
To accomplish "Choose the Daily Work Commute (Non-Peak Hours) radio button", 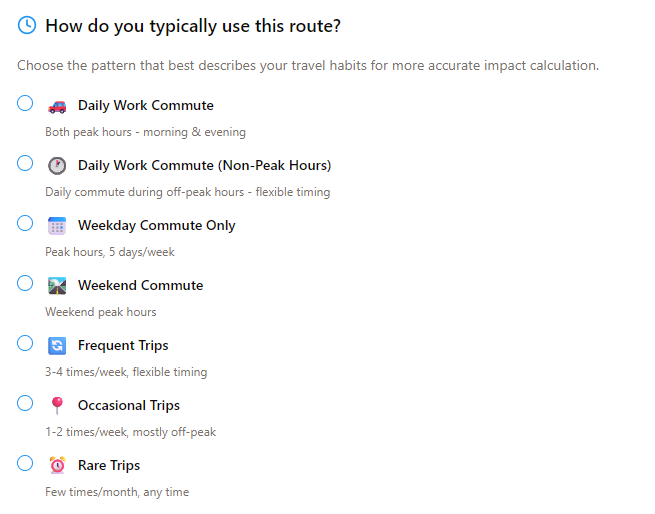I will click(25, 163).
